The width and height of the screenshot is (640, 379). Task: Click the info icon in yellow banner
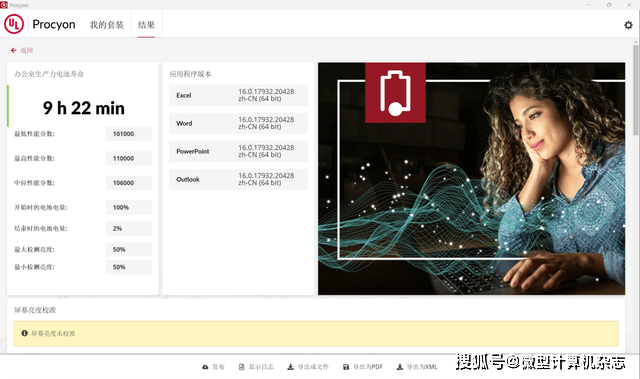[x=24, y=333]
